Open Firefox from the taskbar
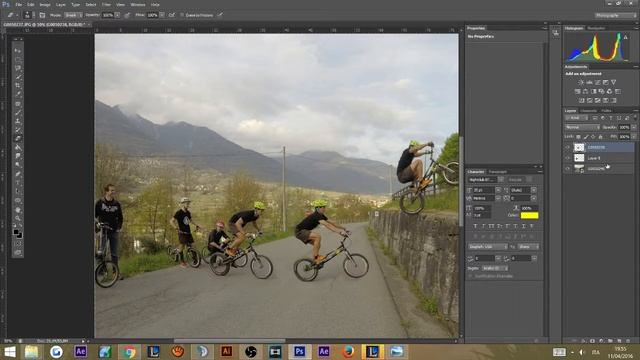Screen dimensions: 640x360 [348, 351]
